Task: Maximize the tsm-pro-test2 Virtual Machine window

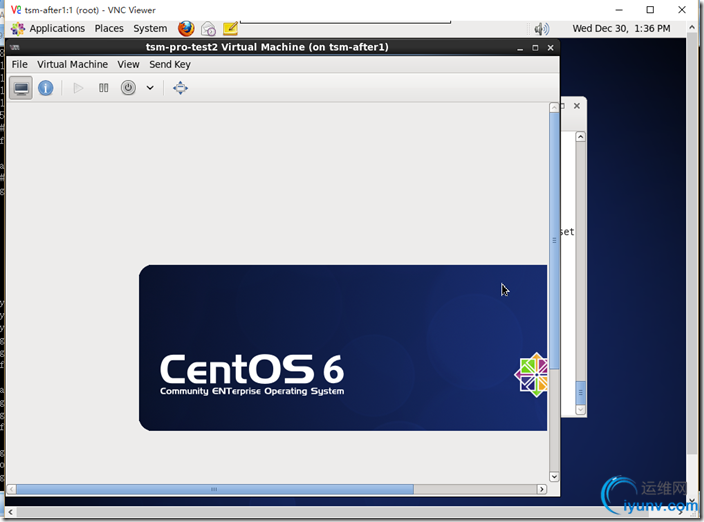Action: click(x=535, y=48)
